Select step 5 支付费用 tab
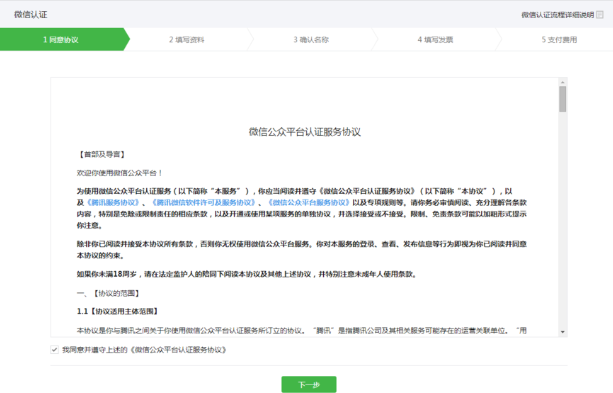The image size is (613, 393). coord(559,39)
